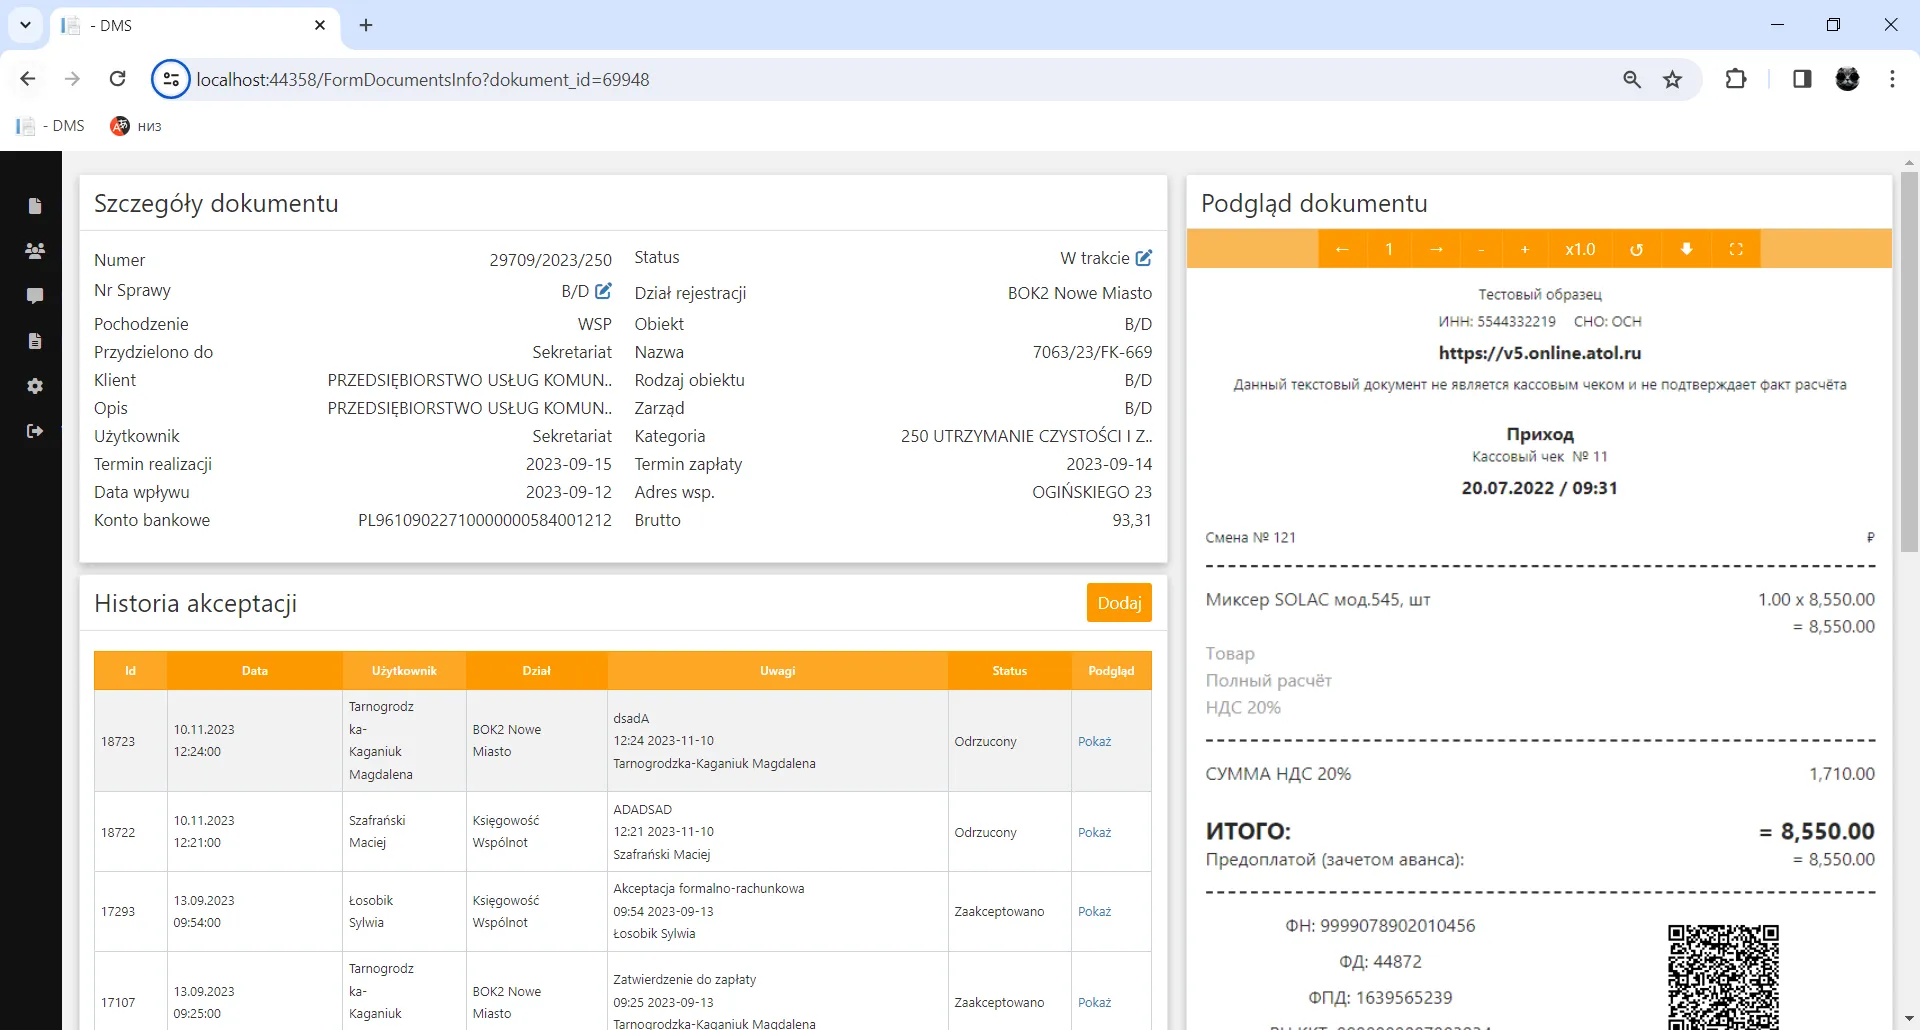The image size is (1920, 1030).
Task: Click the Dział rejestracji value BOK2 Nowe Miasto
Action: pos(1080,293)
